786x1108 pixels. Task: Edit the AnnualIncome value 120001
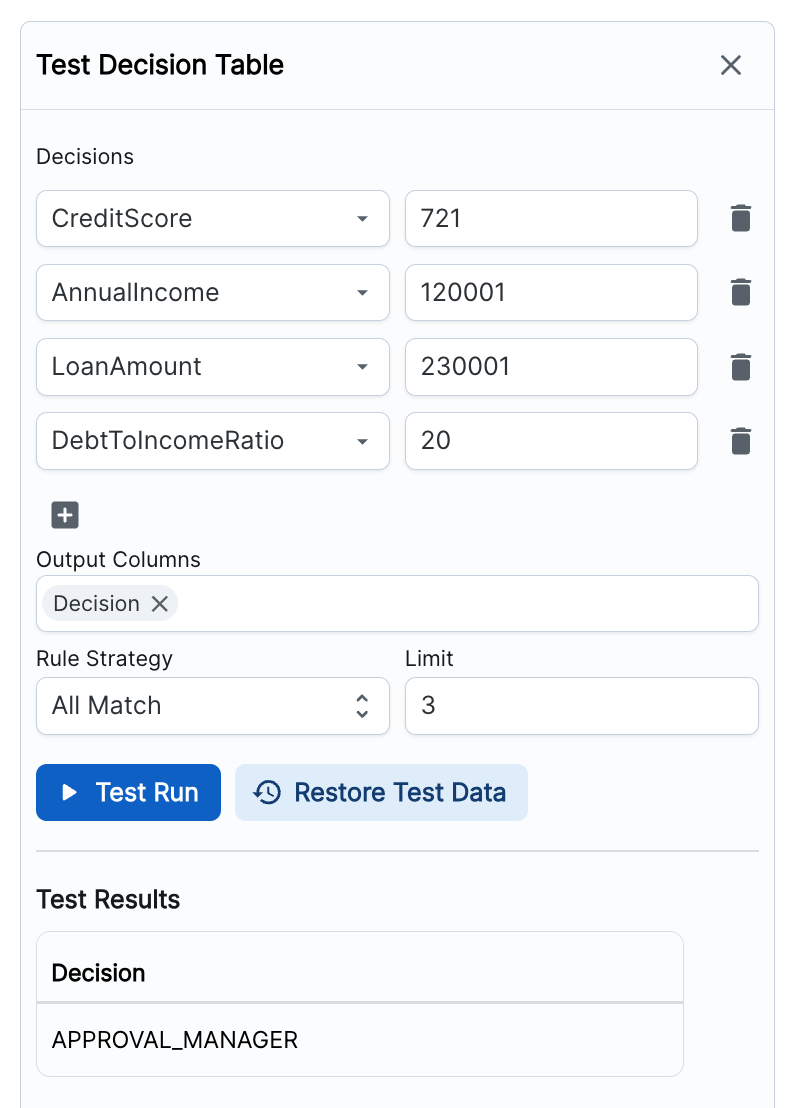(550, 292)
